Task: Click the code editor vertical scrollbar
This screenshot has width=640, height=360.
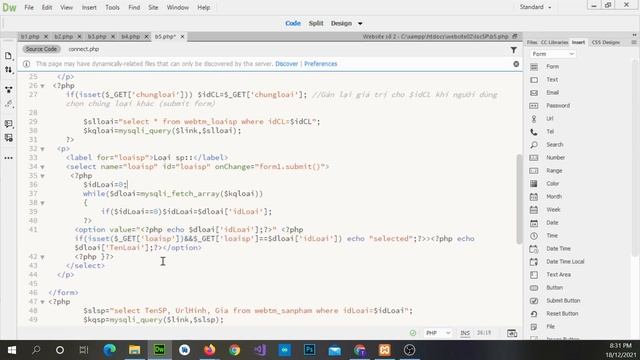Action: coord(519,199)
